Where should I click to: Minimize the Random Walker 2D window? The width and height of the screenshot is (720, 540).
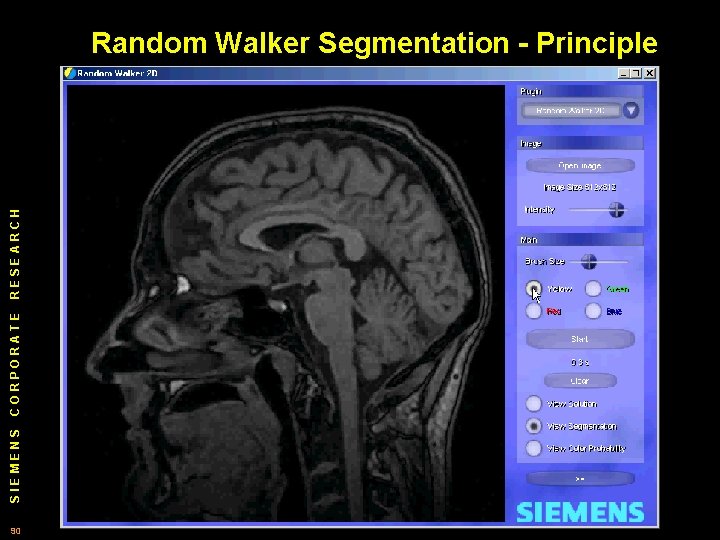pos(623,73)
